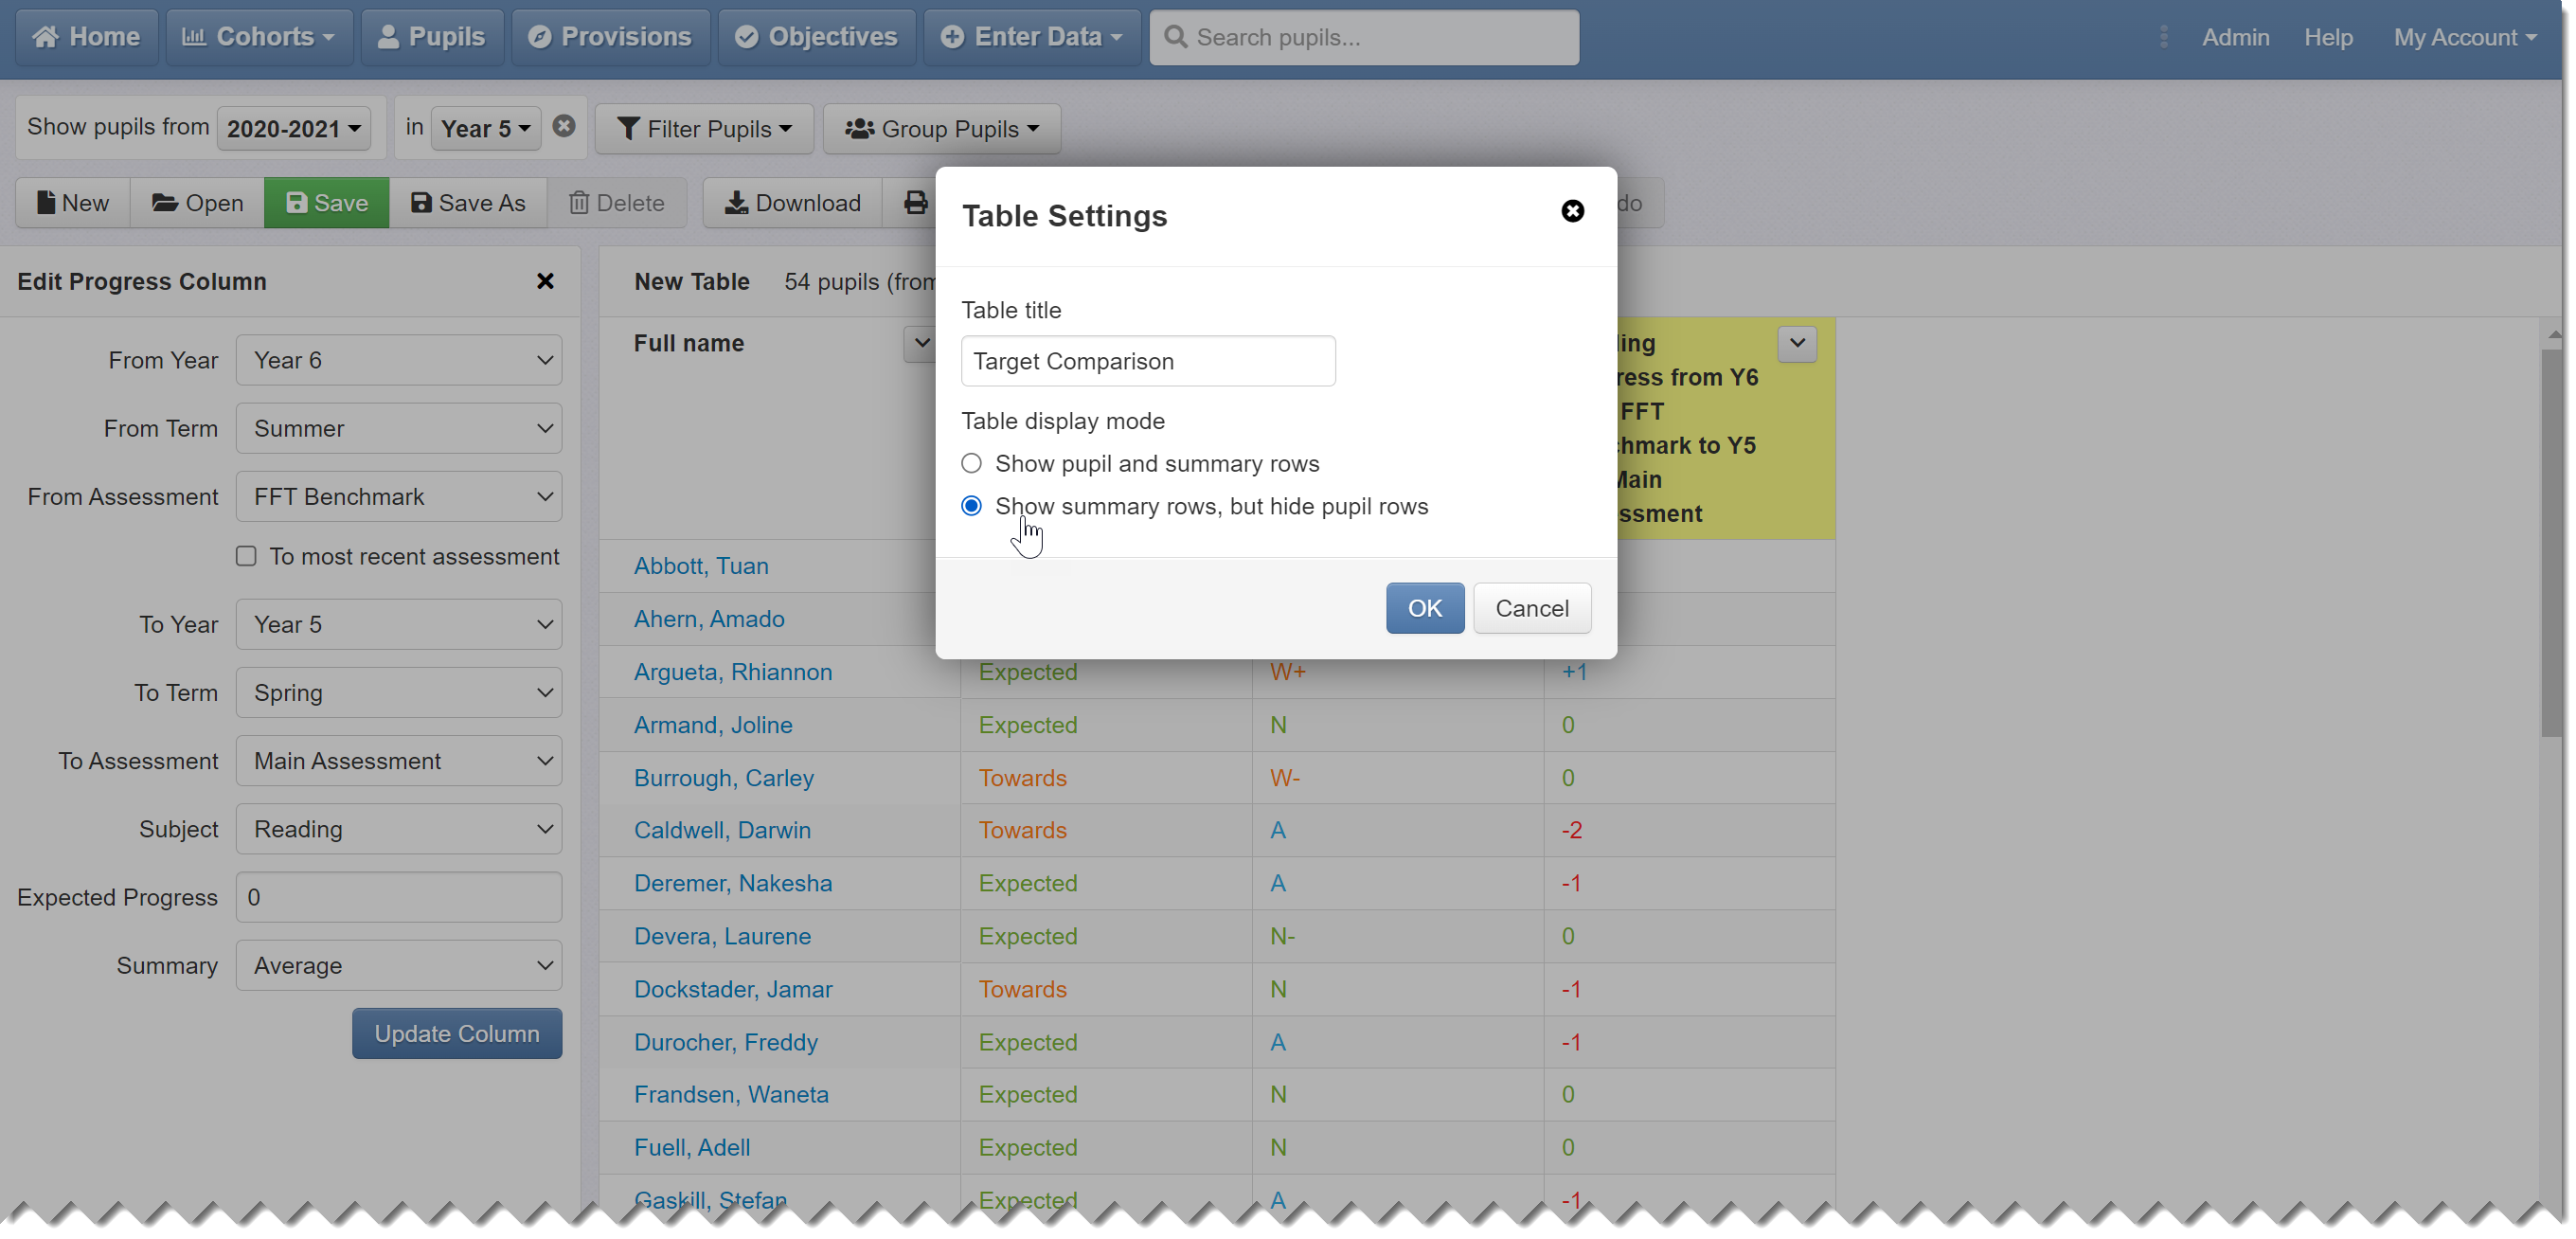Click the Open table button
The height and width of the screenshot is (1239, 2576).
[x=198, y=203]
